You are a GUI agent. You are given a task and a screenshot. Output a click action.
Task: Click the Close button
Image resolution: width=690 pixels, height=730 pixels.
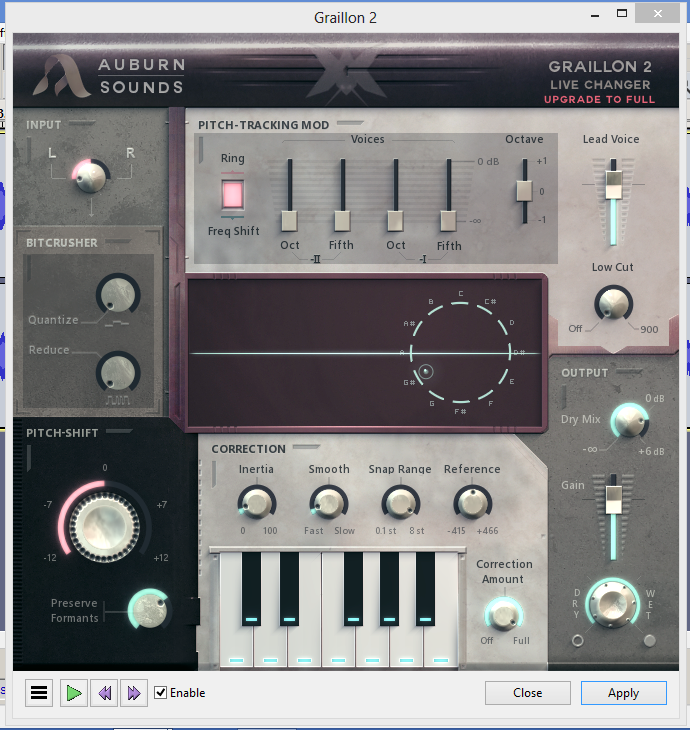tap(528, 693)
